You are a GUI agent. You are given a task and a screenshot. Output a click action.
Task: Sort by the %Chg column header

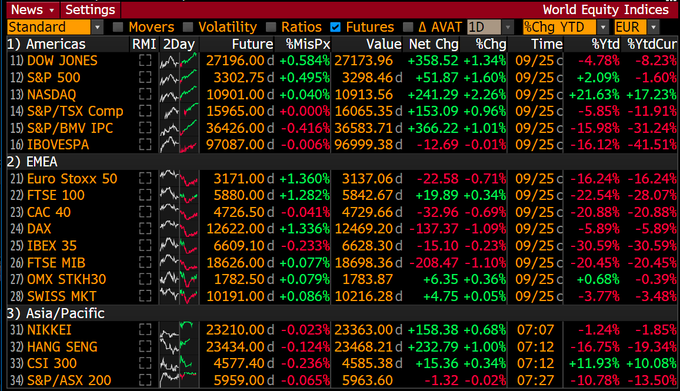click(x=490, y=44)
